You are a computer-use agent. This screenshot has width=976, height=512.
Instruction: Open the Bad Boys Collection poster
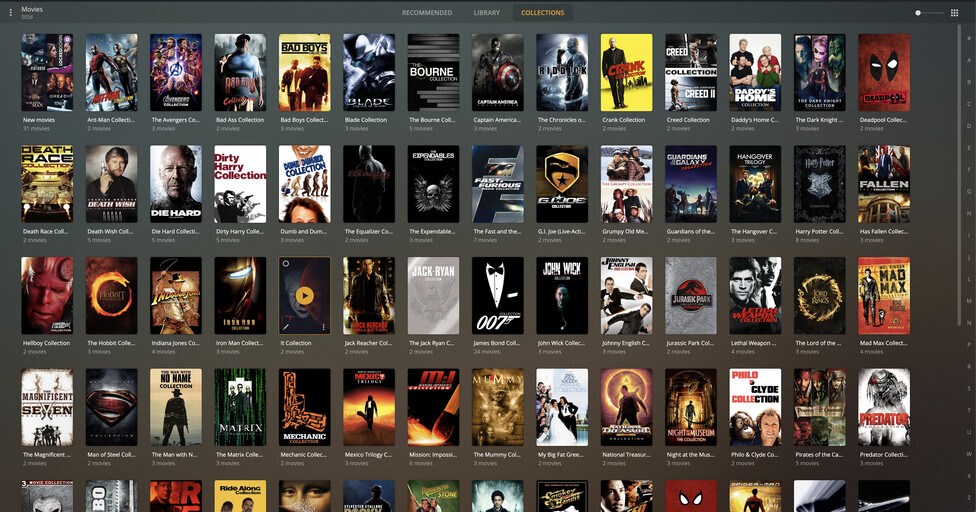click(x=304, y=73)
